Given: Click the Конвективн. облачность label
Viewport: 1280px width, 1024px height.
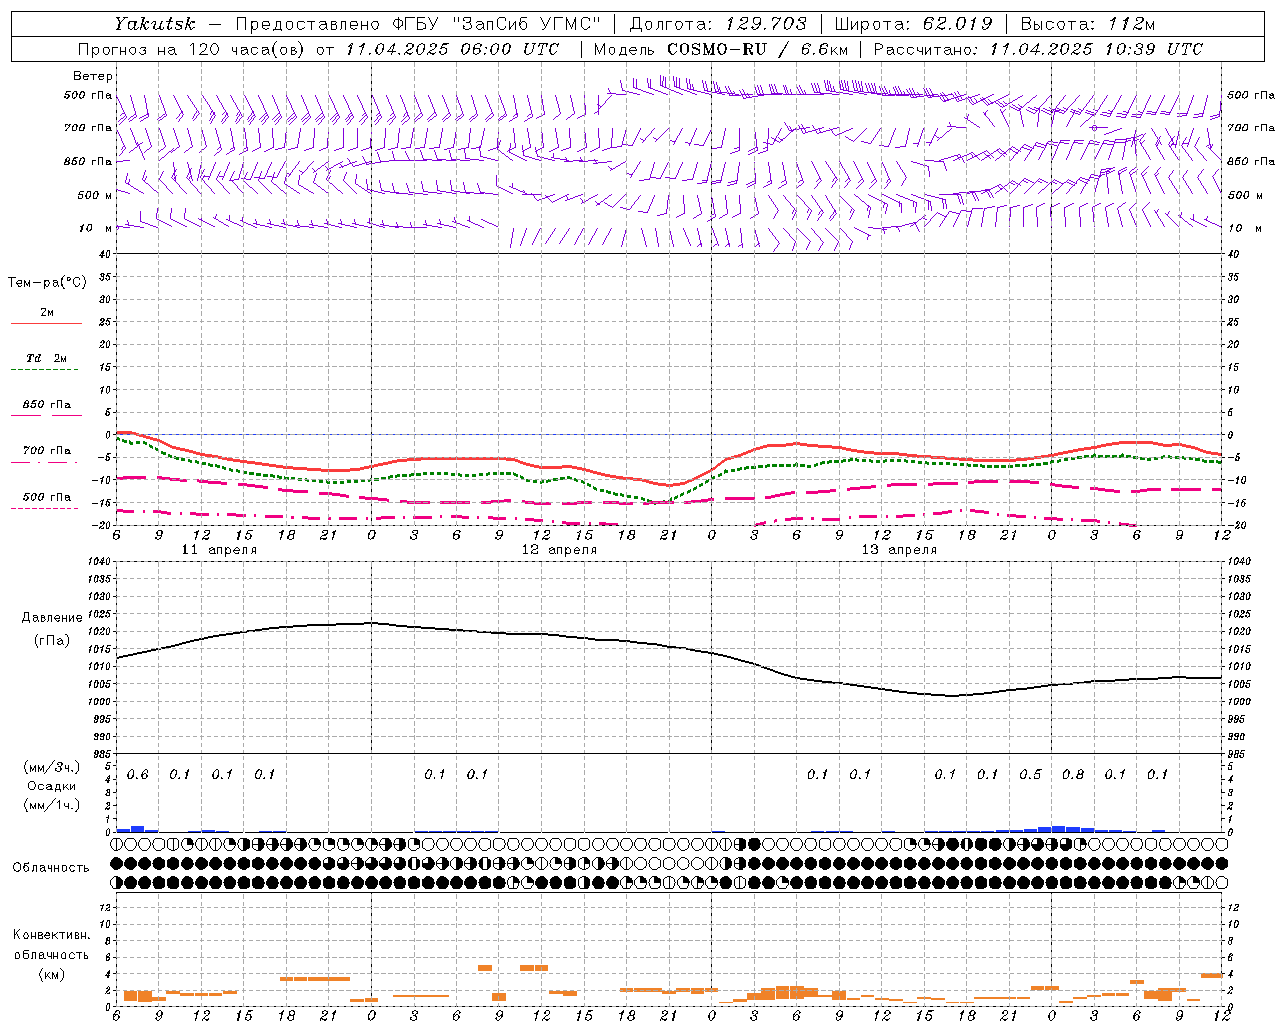Looking at the screenshot, I should click(x=51, y=945).
